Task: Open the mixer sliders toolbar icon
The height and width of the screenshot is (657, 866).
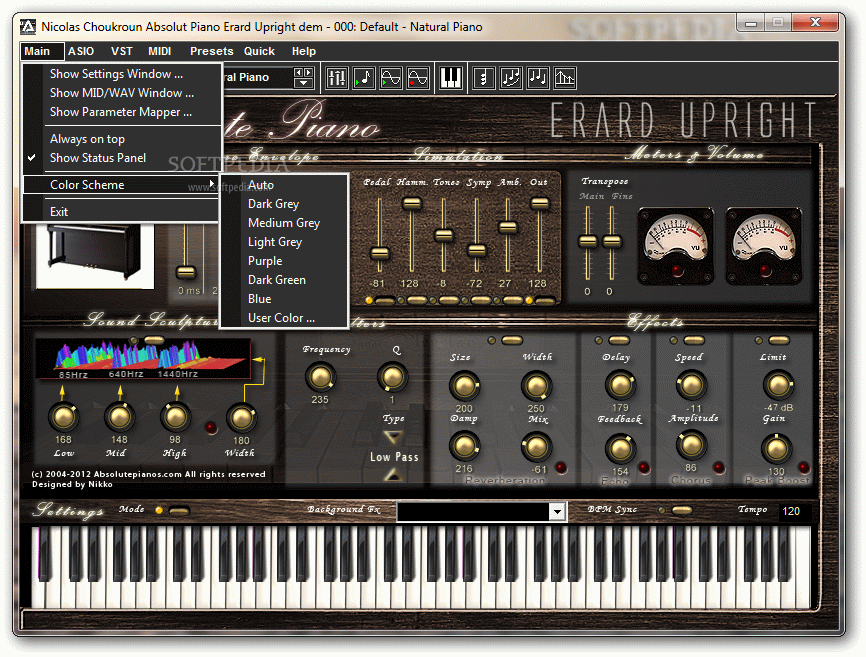Action: (x=336, y=78)
